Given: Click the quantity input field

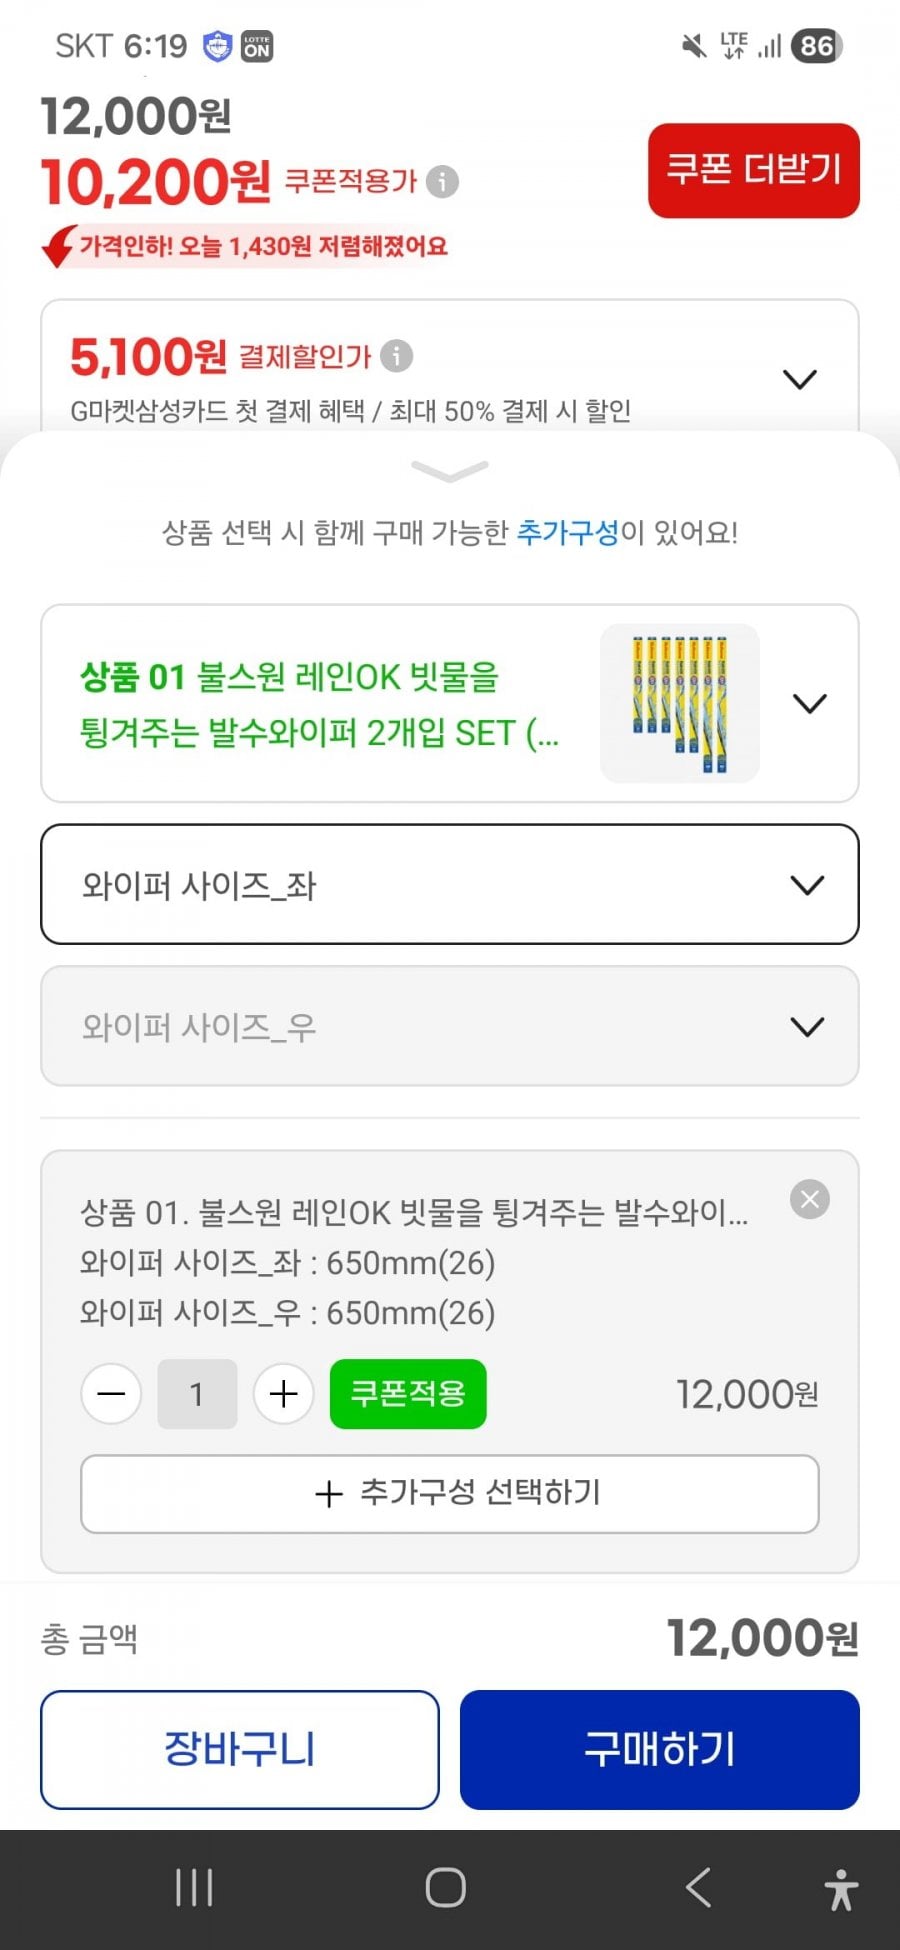Looking at the screenshot, I should [197, 1394].
